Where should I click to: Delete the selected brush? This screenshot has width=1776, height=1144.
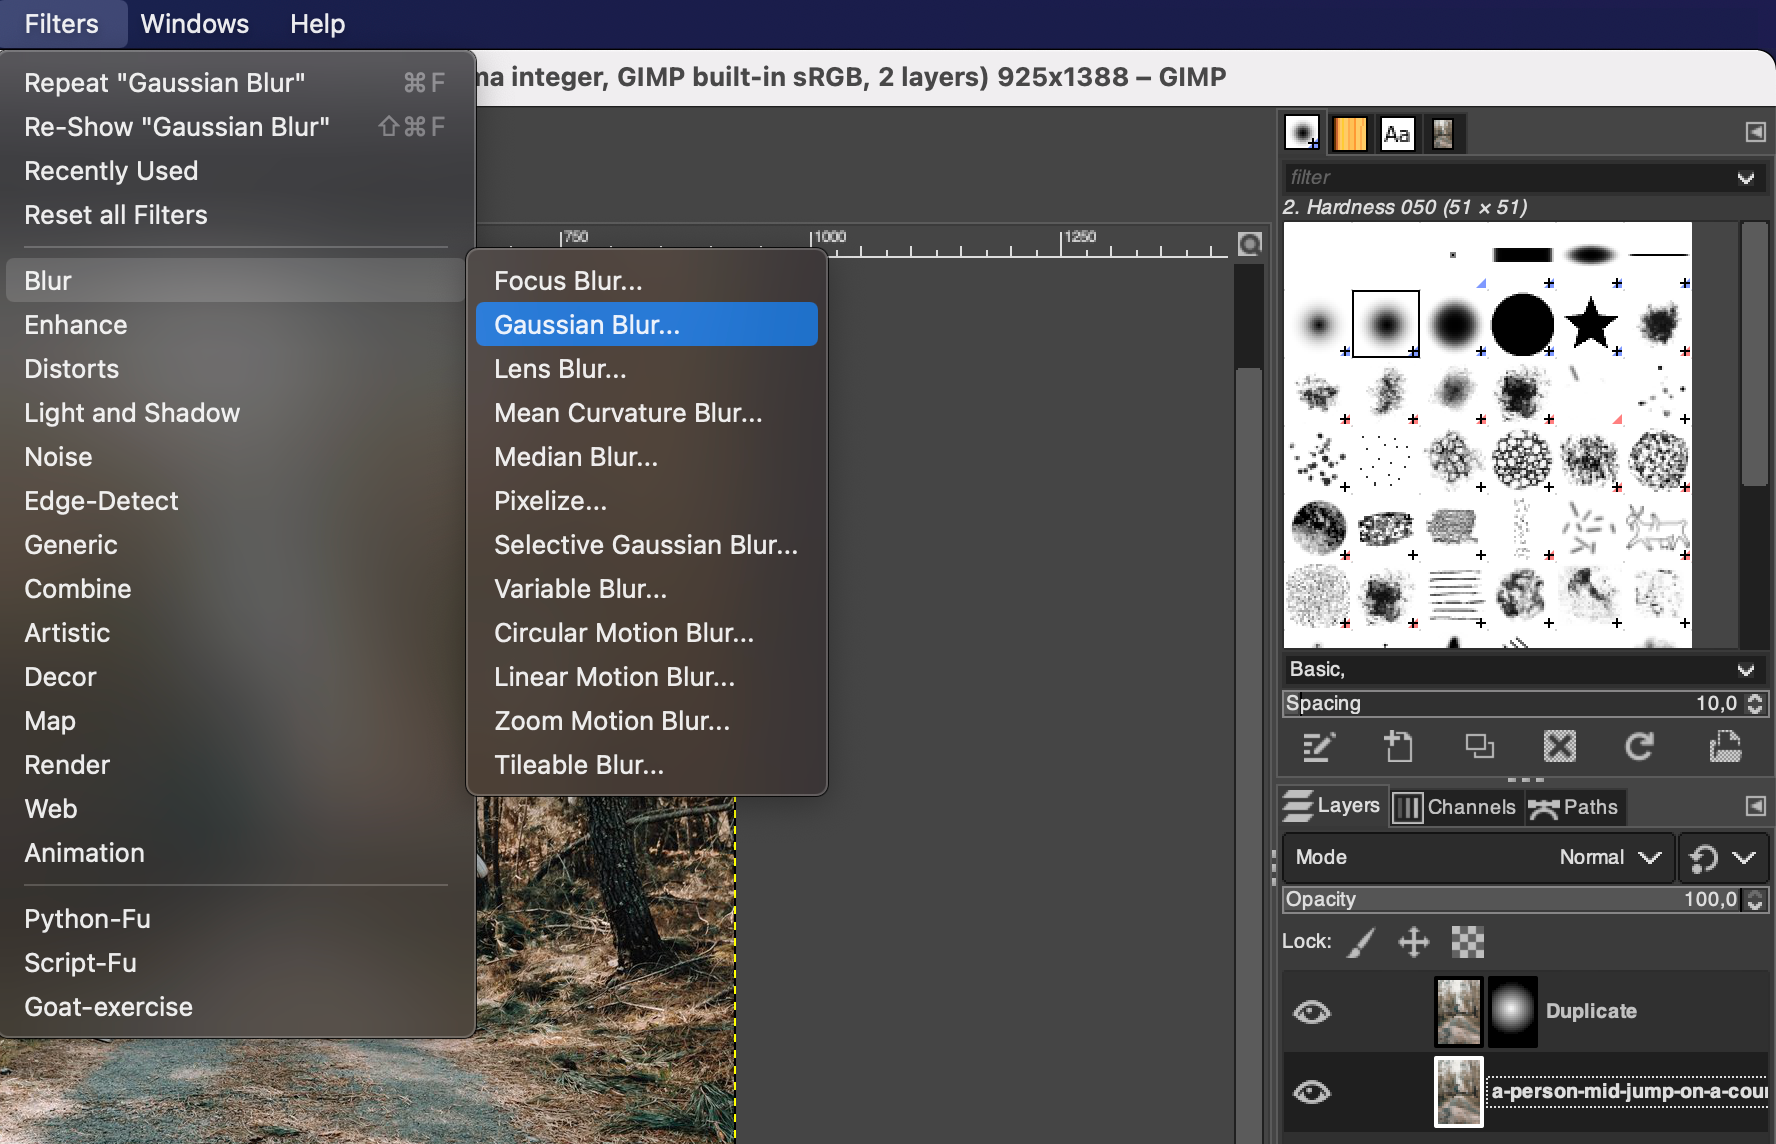1560,747
